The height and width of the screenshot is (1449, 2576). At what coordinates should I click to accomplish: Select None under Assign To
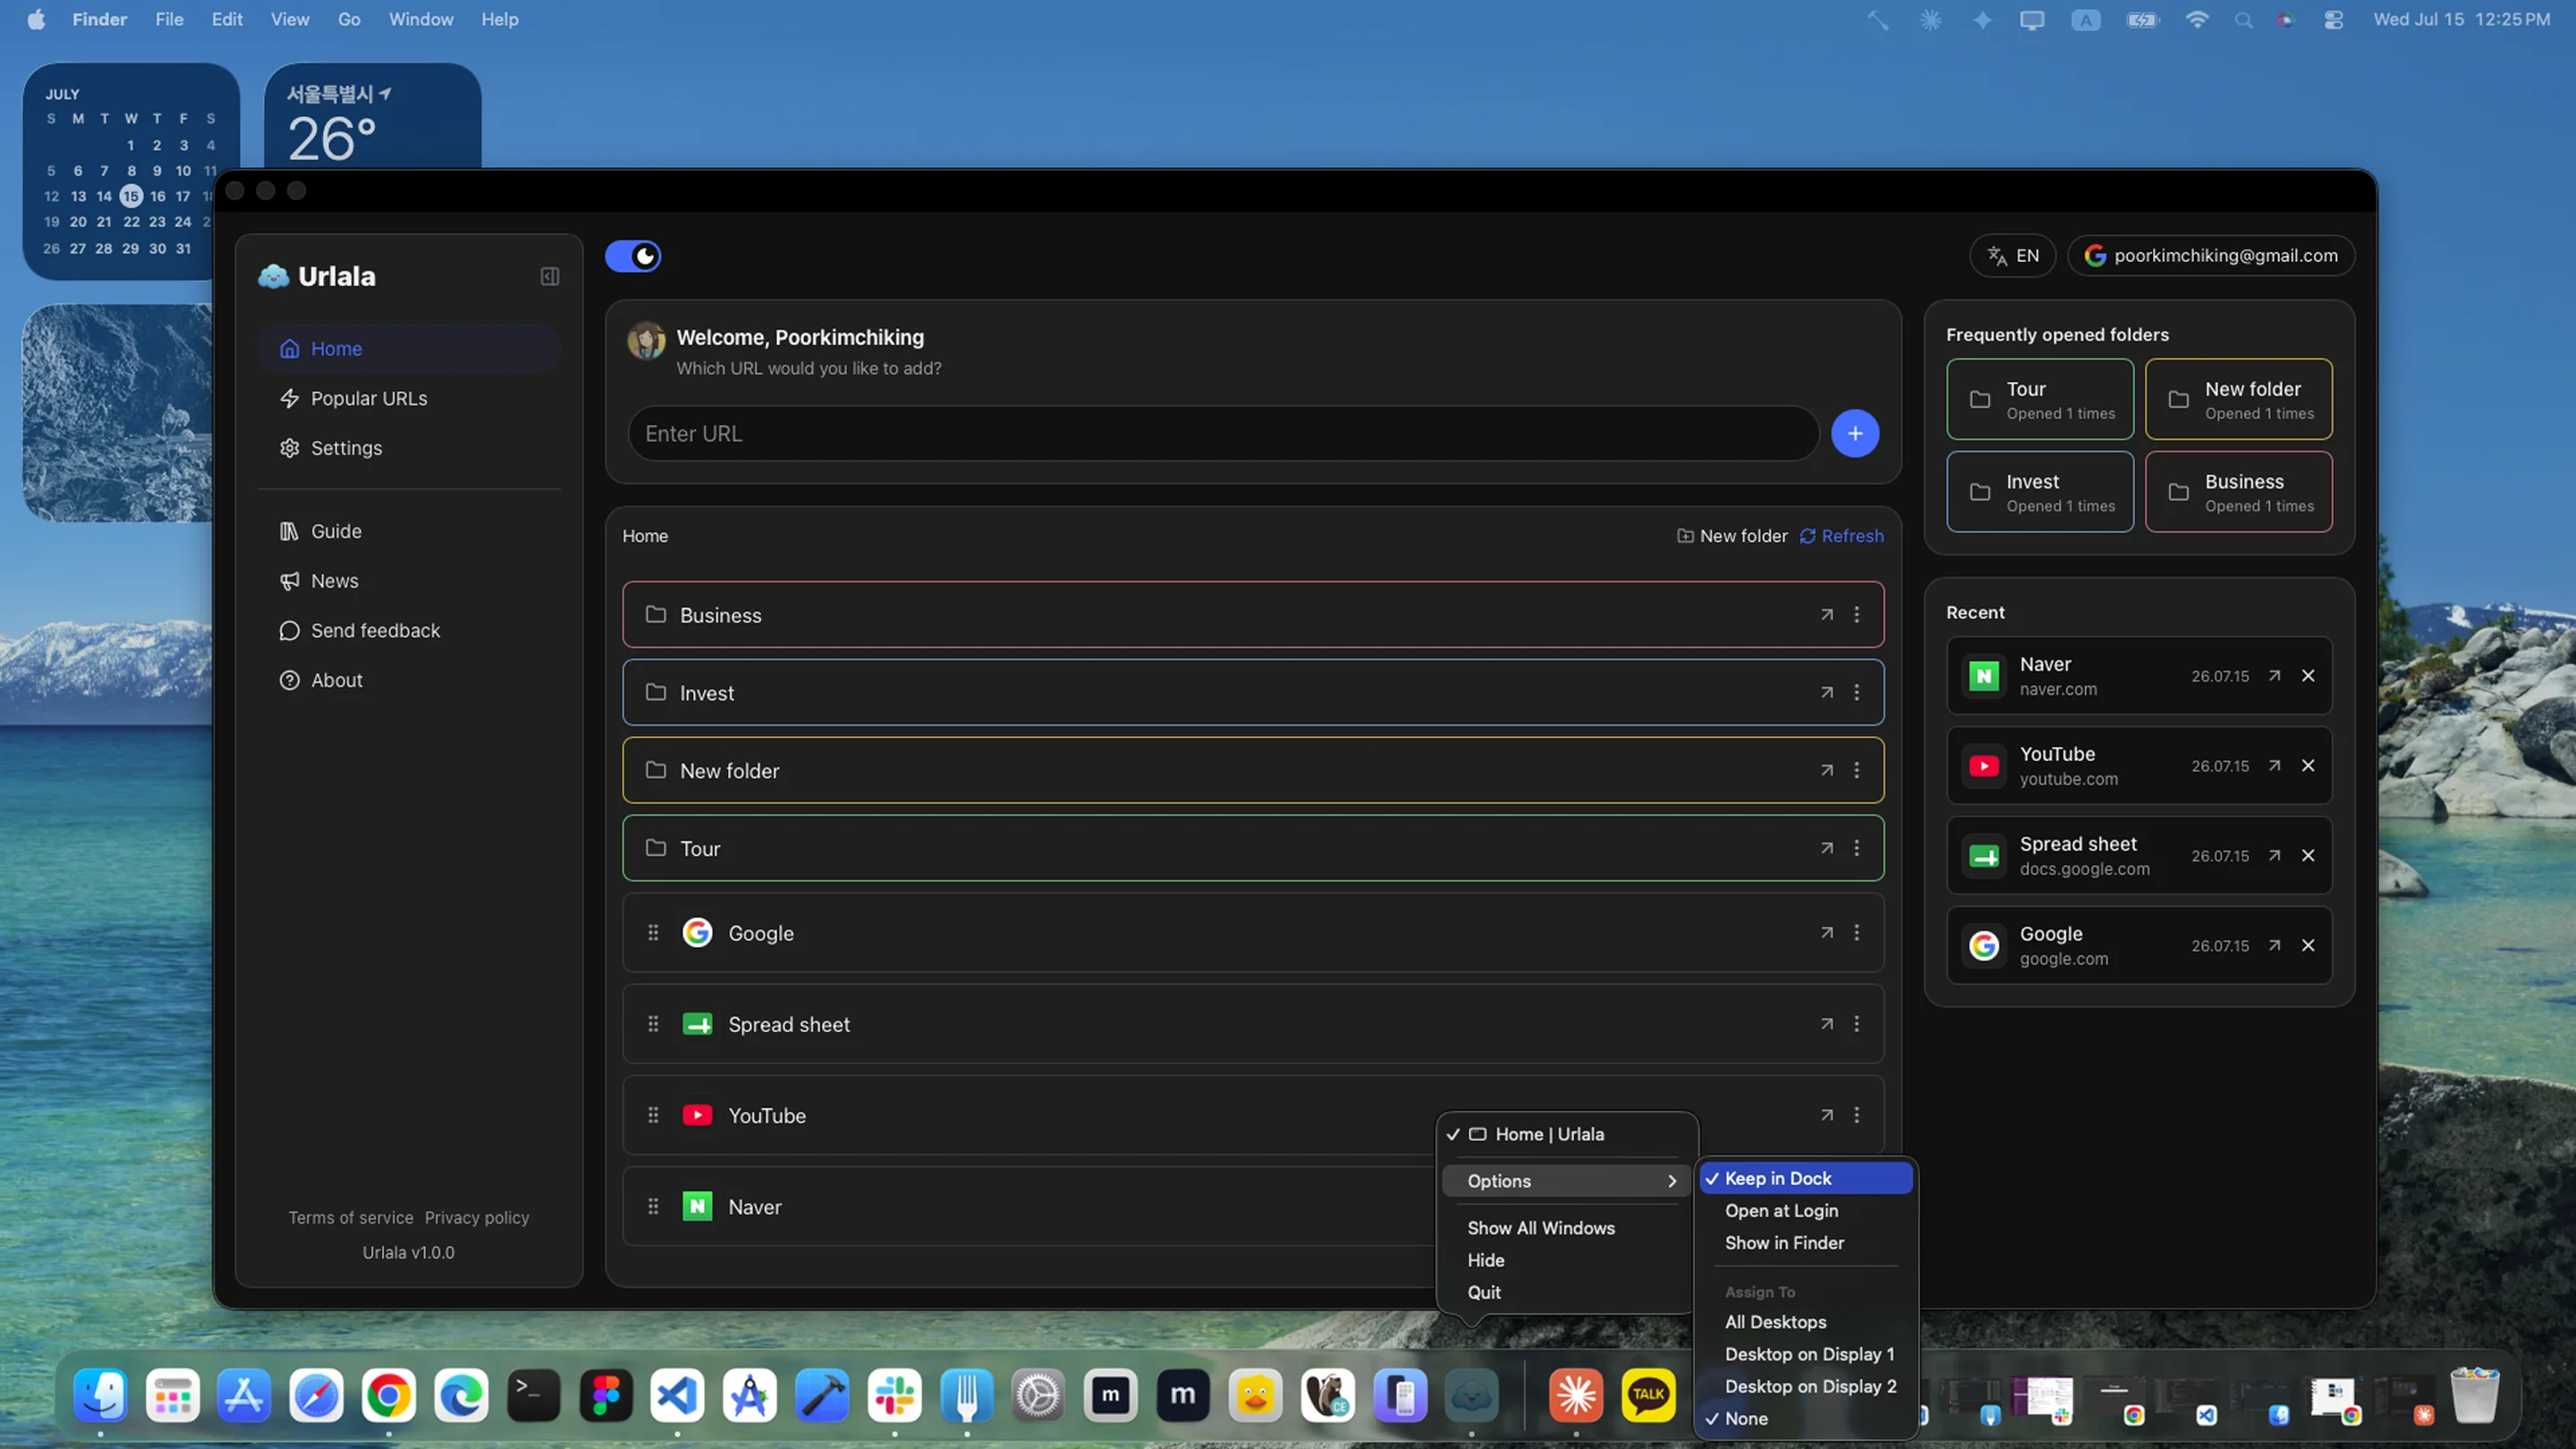[1806, 1418]
